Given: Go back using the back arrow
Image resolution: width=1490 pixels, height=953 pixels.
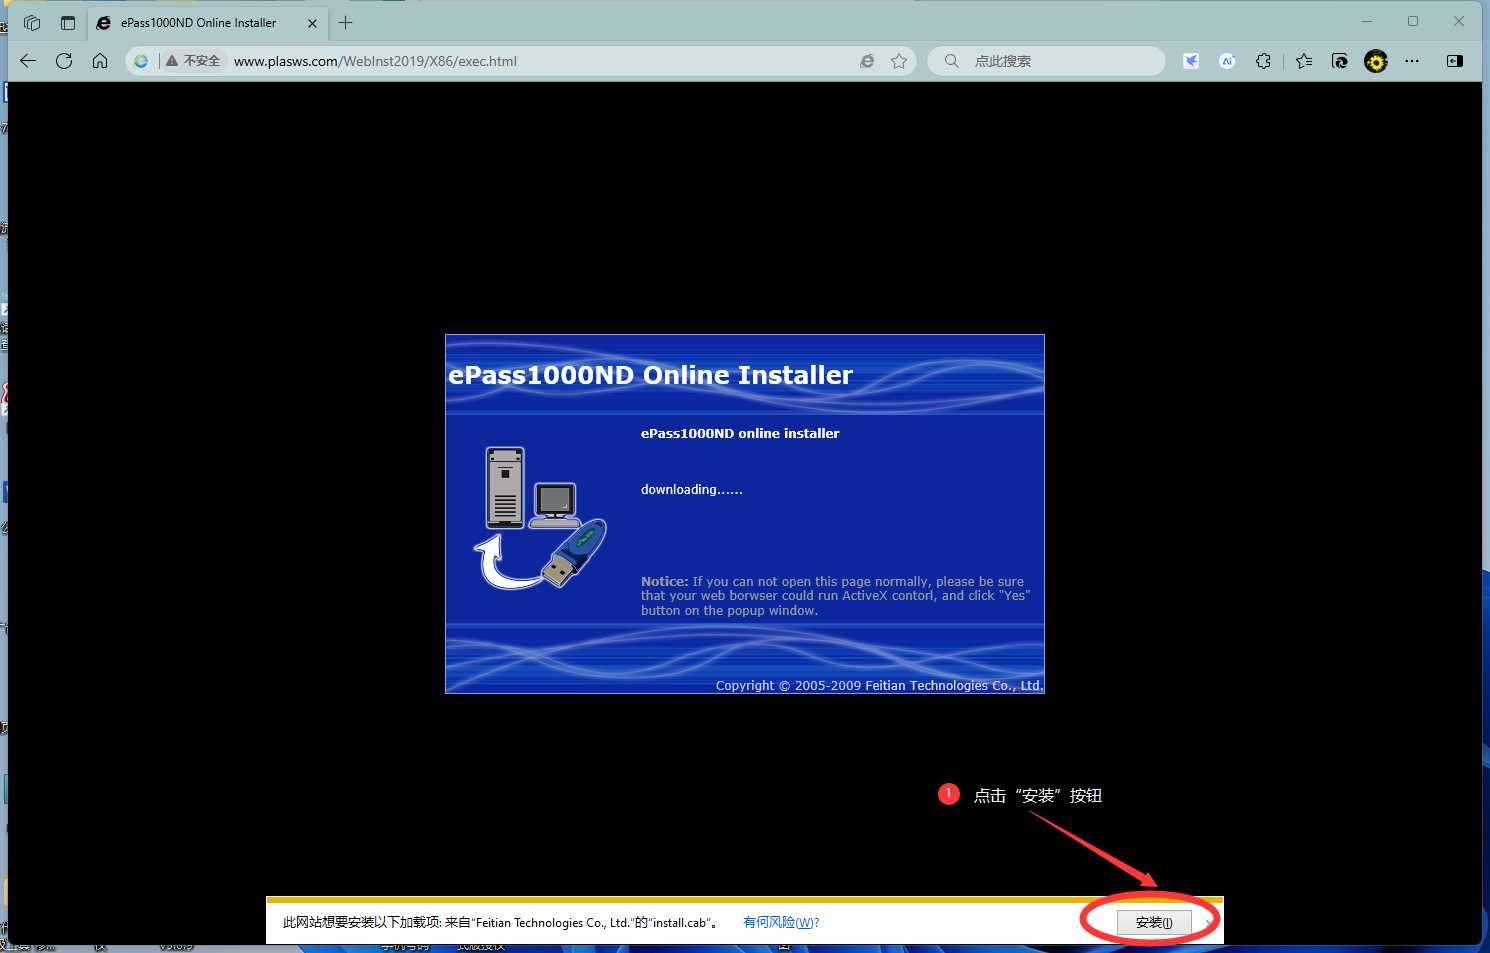Looking at the screenshot, I should tap(28, 61).
